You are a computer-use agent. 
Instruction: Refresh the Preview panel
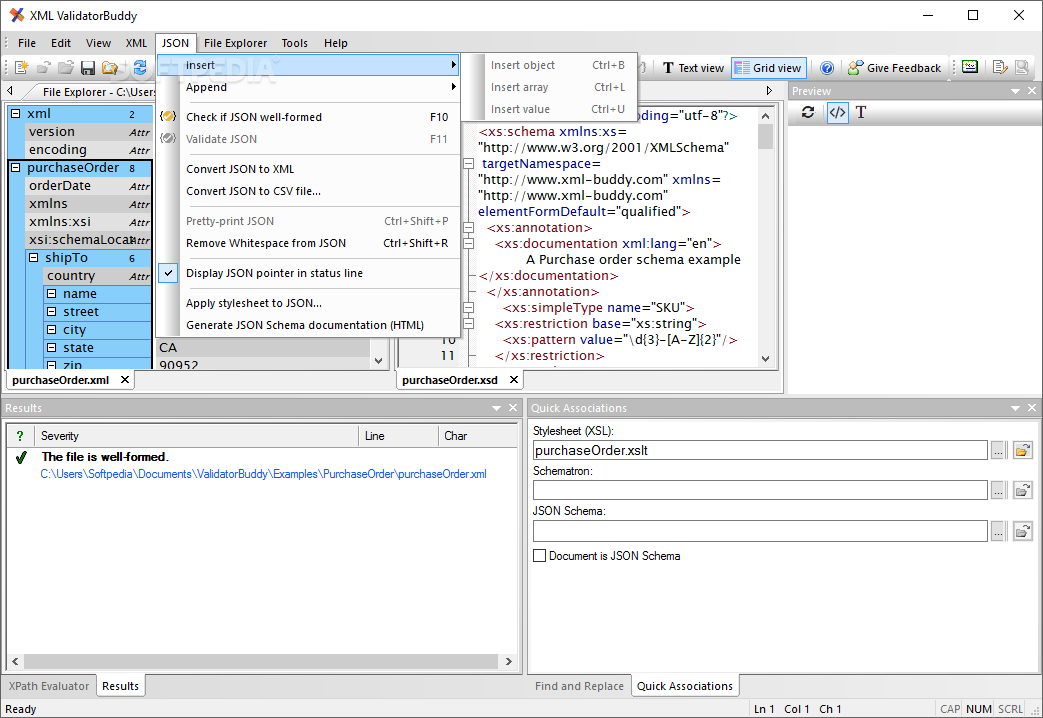(x=808, y=112)
